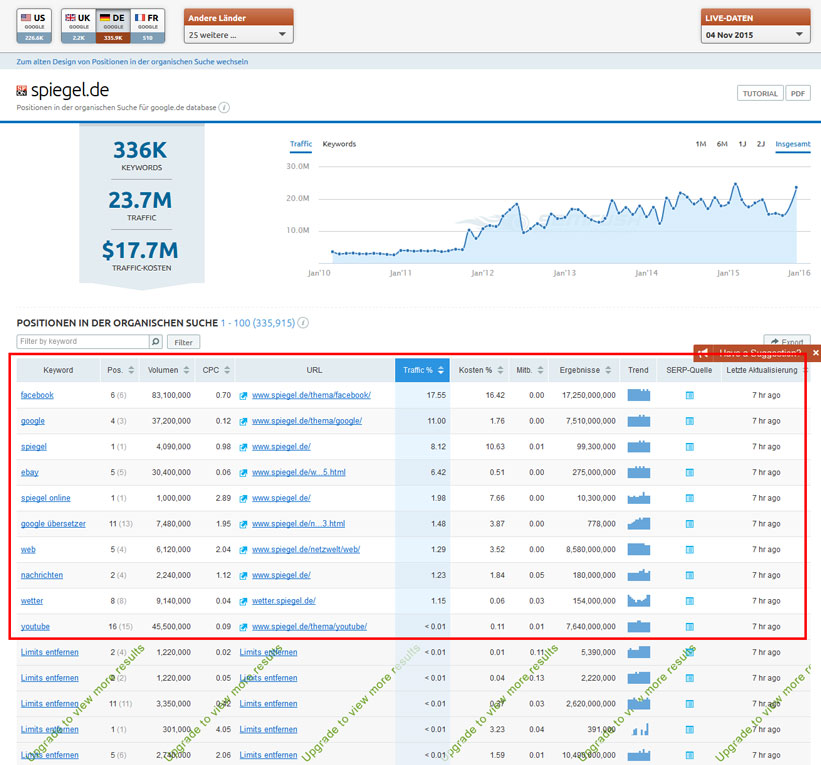
Task: Switch to old design link in top banner
Action: pyautogui.click(x=132, y=62)
